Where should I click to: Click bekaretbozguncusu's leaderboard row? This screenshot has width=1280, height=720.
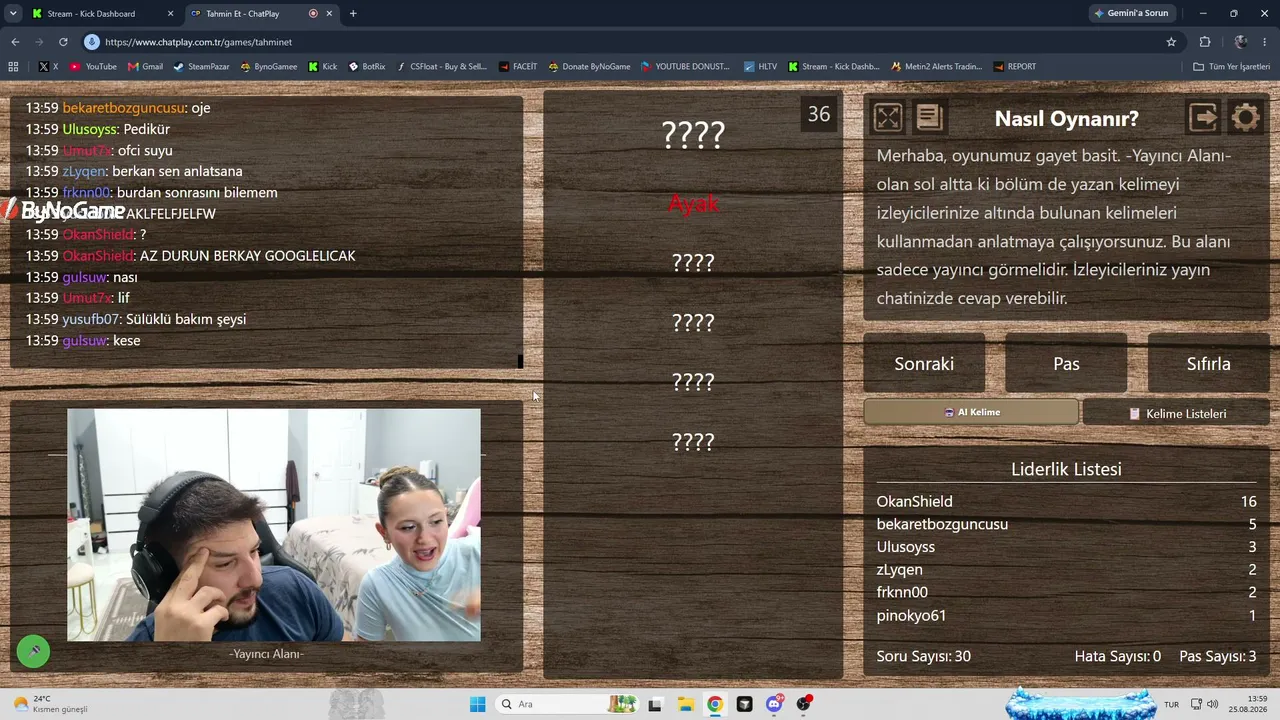tap(1066, 524)
